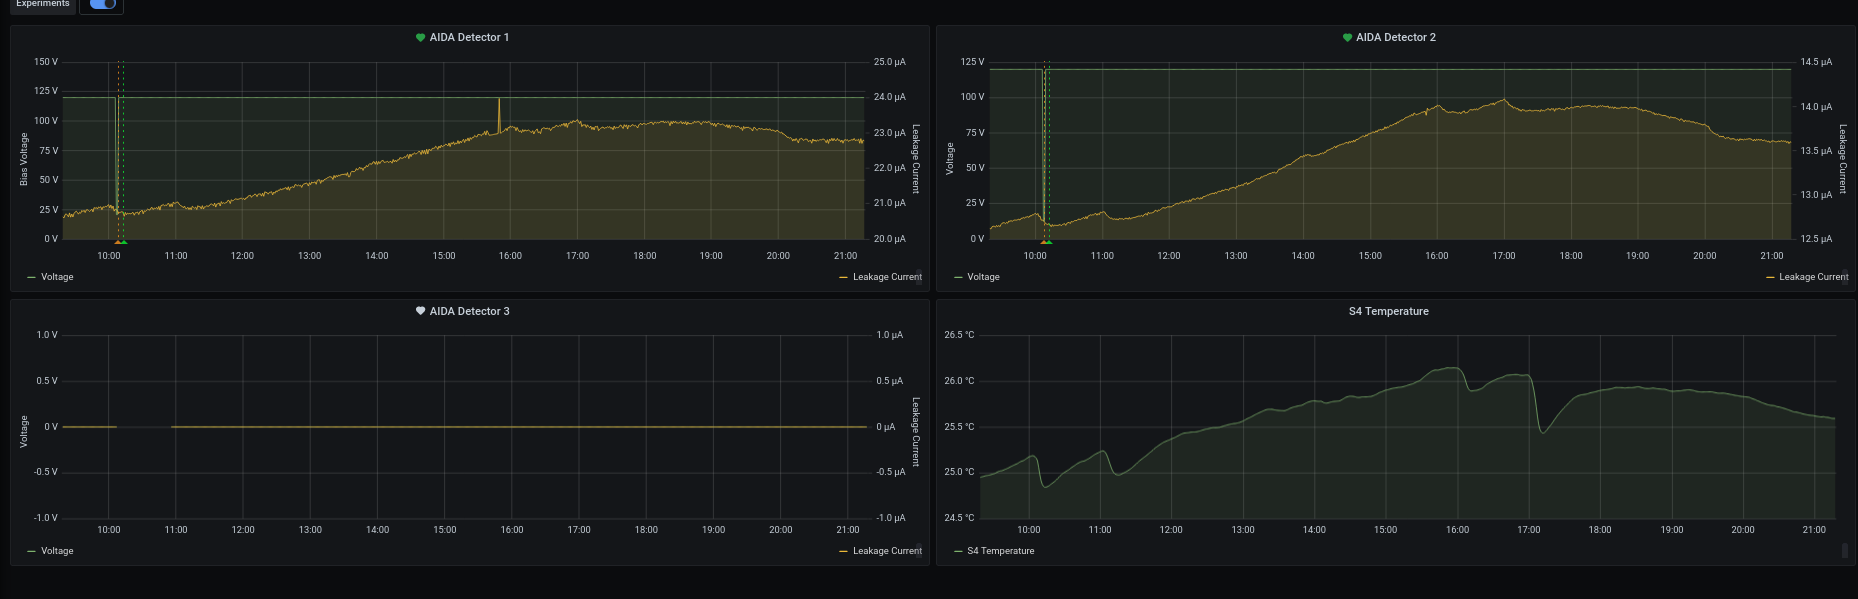Image resolution: width=1858 pixels, height=599 pixels.
Task: Click the legend scrollbar in AIDA Detector 3 panel
Action: coord(919,551)
